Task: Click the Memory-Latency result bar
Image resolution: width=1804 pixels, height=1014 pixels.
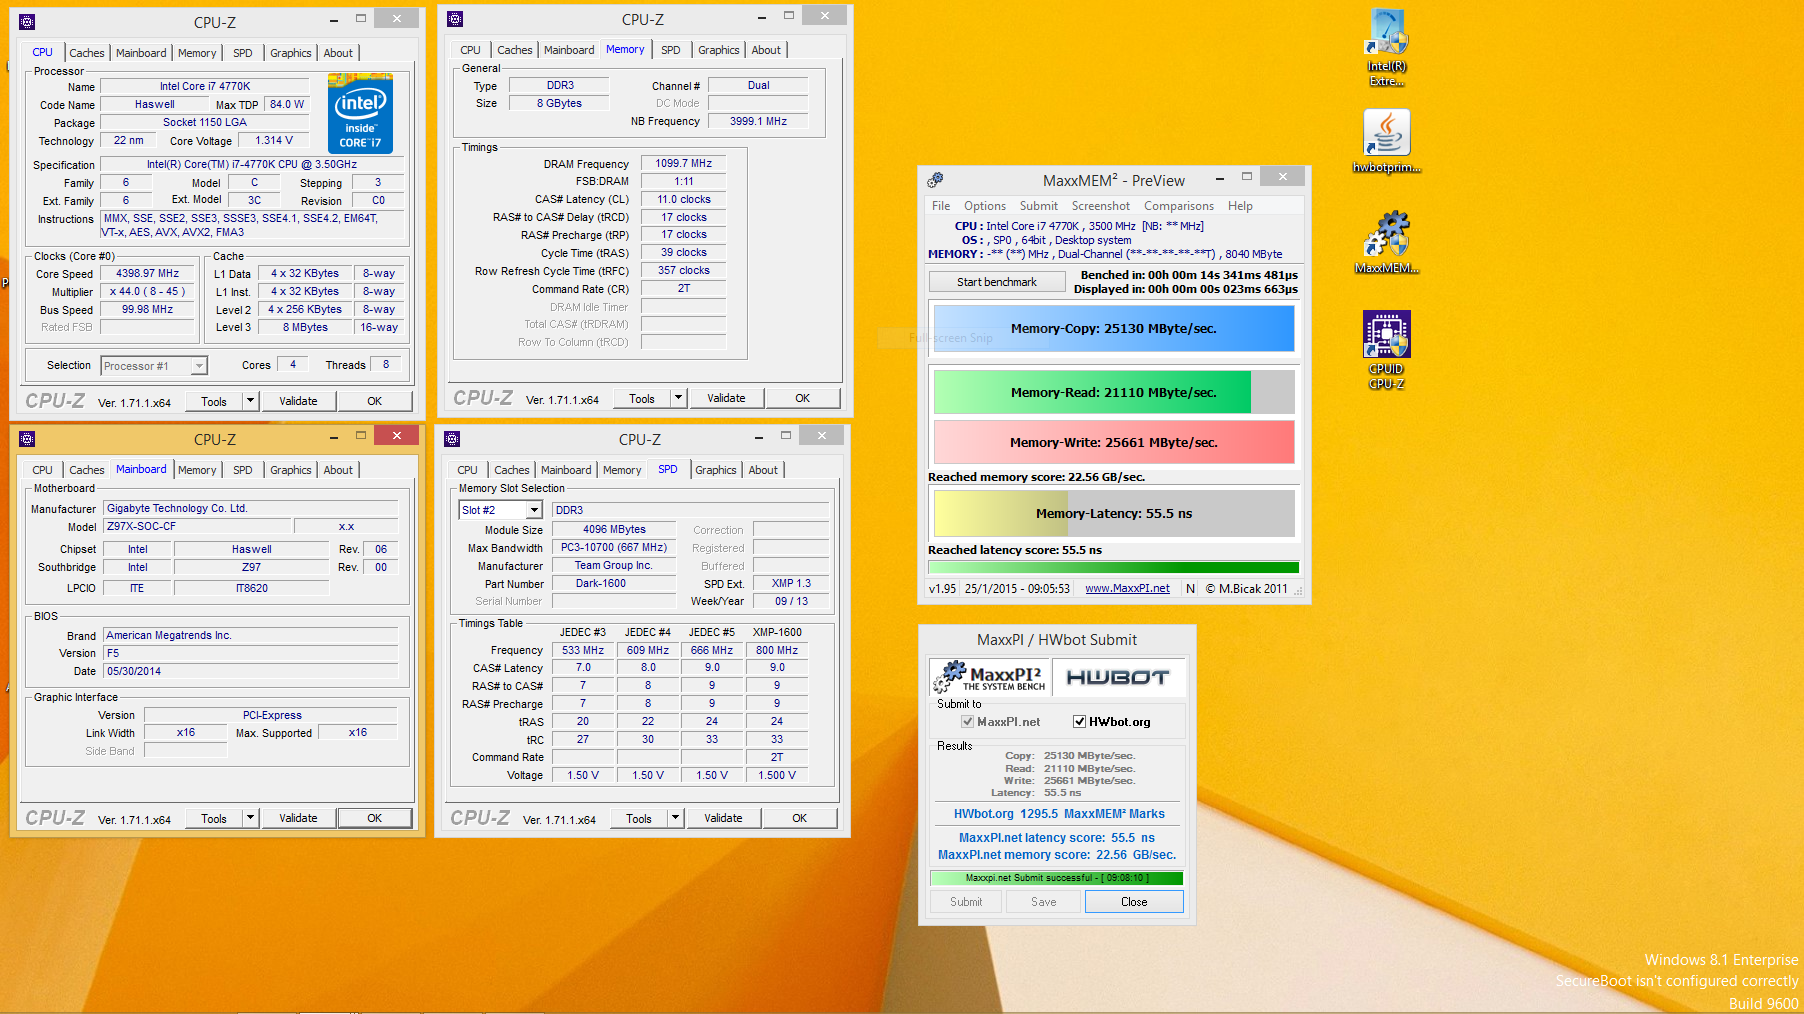Action: pos(1114,513)
